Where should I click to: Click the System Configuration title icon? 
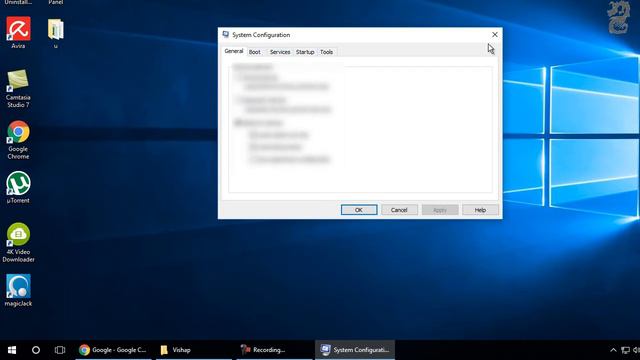[226, 35]
